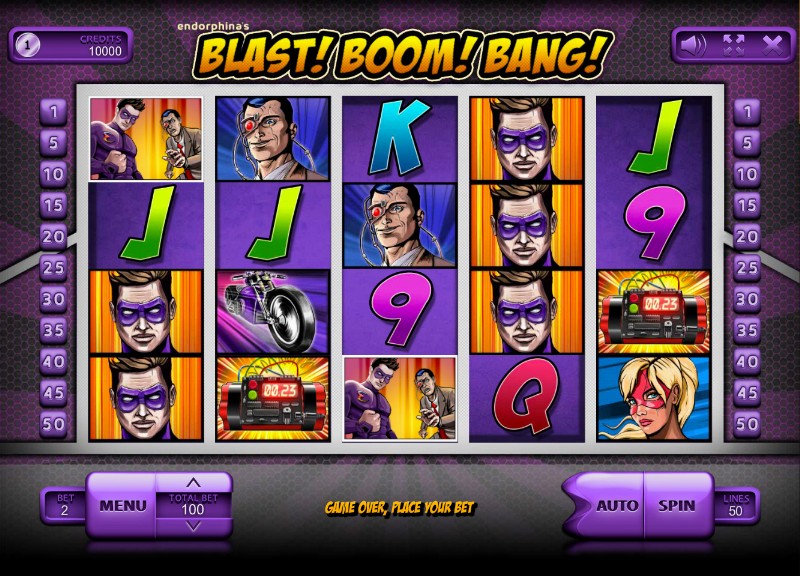800x576 pixels.
Task: Mute the game sound speaker icon
Action: [x=693, y=46]
